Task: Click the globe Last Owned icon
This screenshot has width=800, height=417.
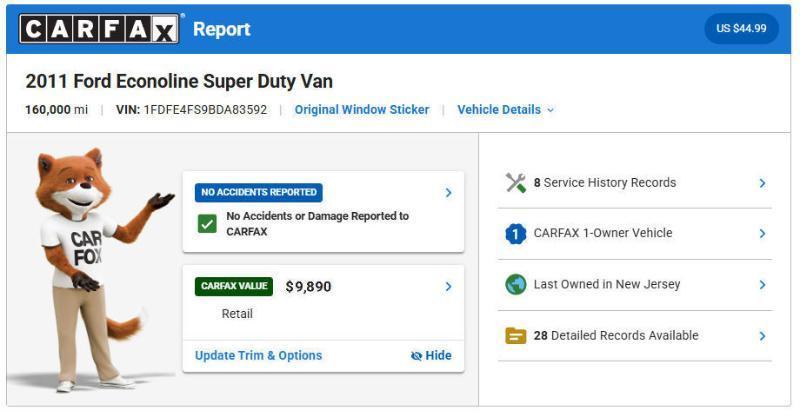Action: click(515, 285)
